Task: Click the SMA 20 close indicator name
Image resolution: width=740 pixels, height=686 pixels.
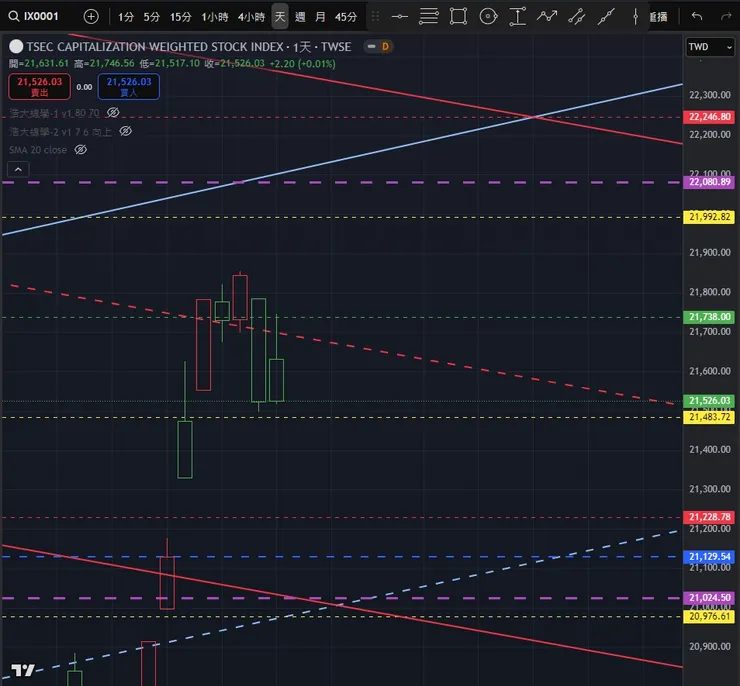Action: [x=38, y=150]
